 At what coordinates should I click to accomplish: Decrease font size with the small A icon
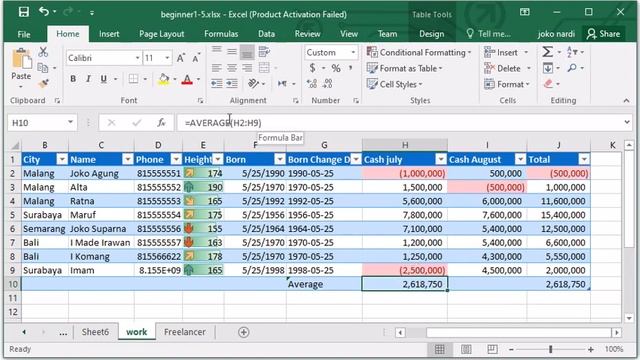click(196, 58)
